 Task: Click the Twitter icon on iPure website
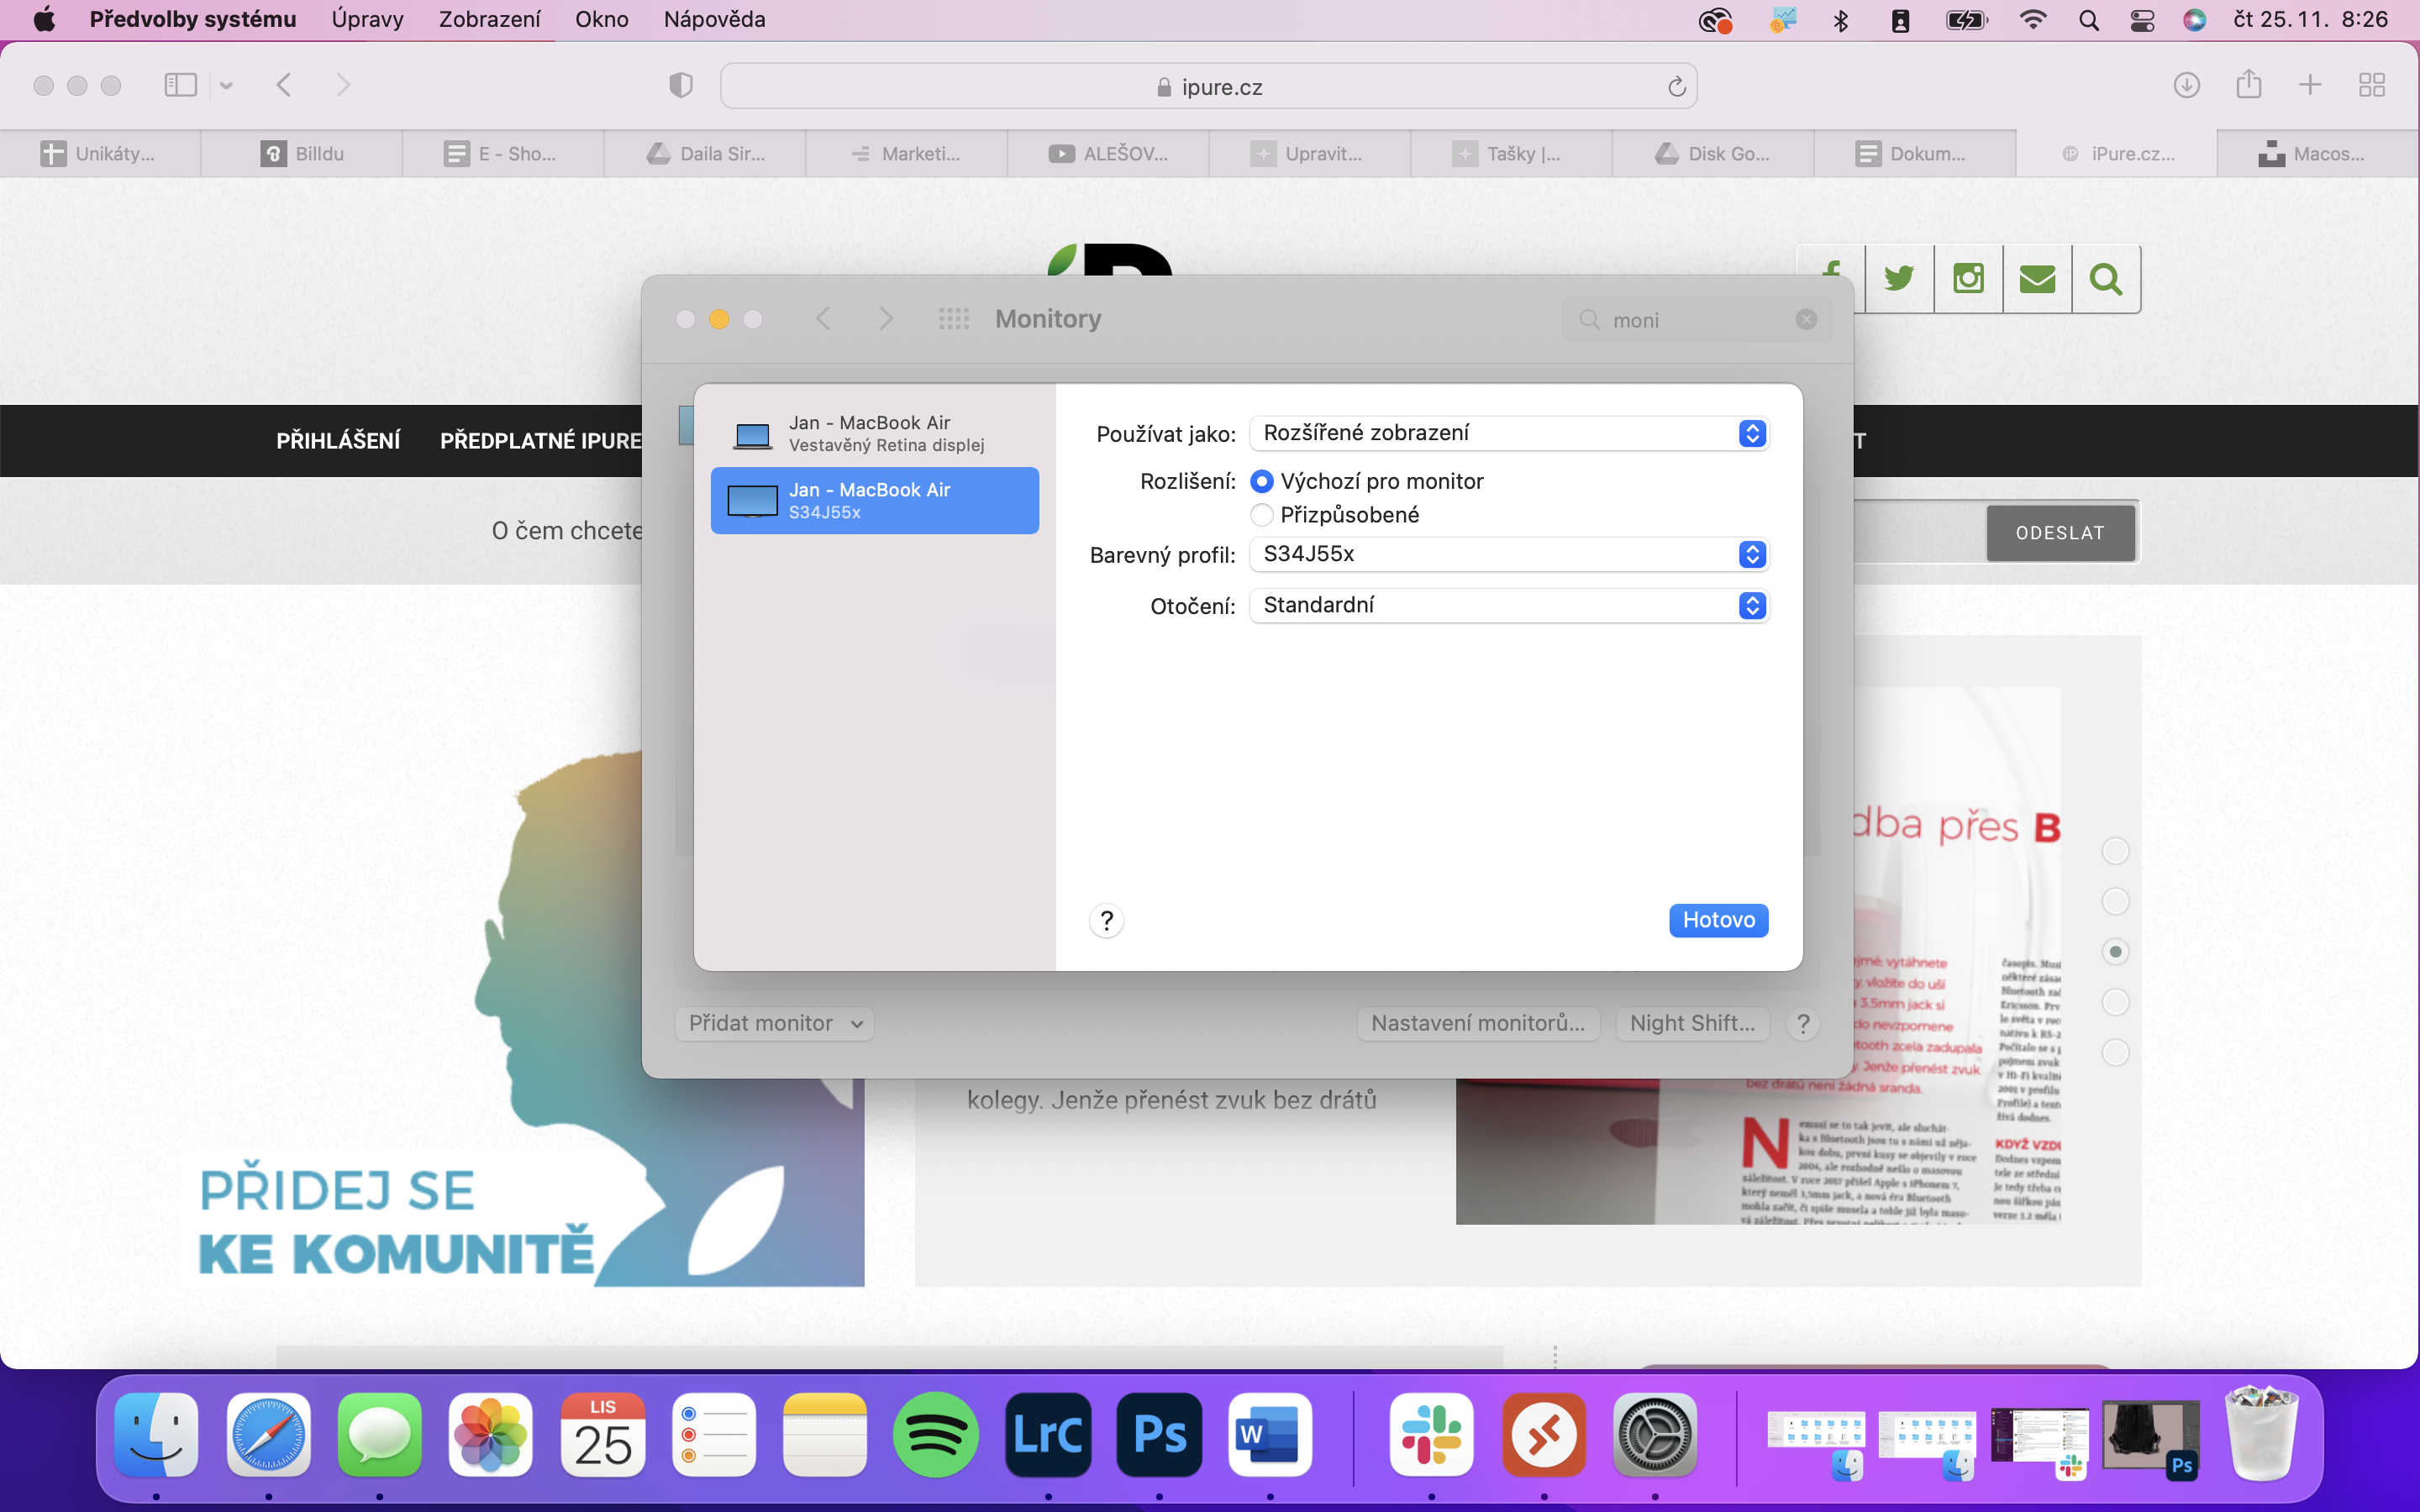pyautogui.click(x=1898, y=279)
